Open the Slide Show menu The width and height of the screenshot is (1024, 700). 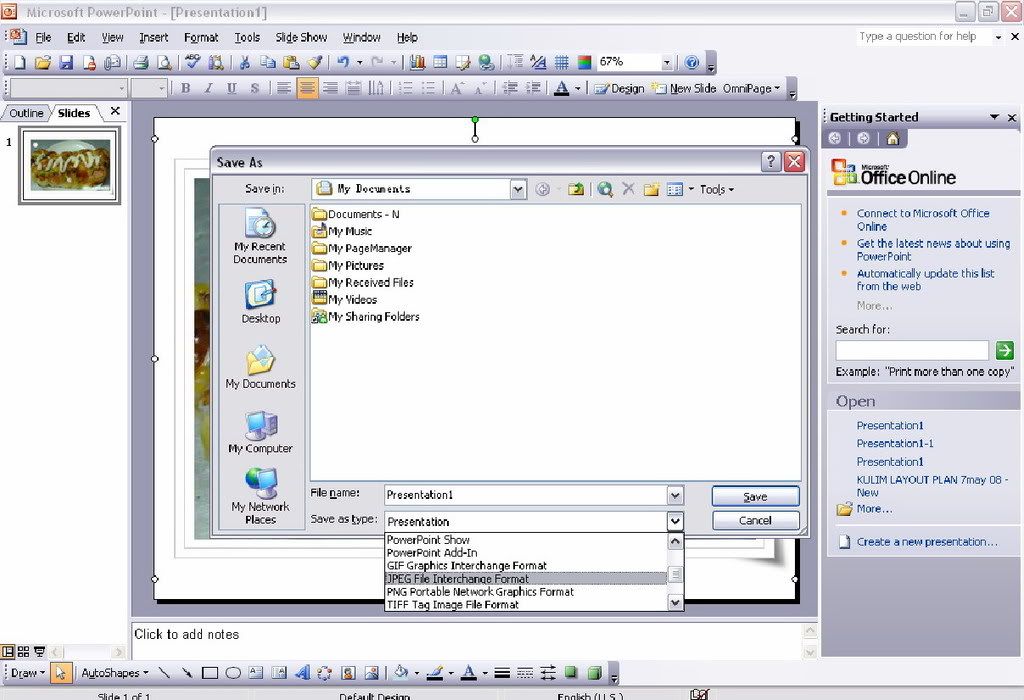(301, 37)
